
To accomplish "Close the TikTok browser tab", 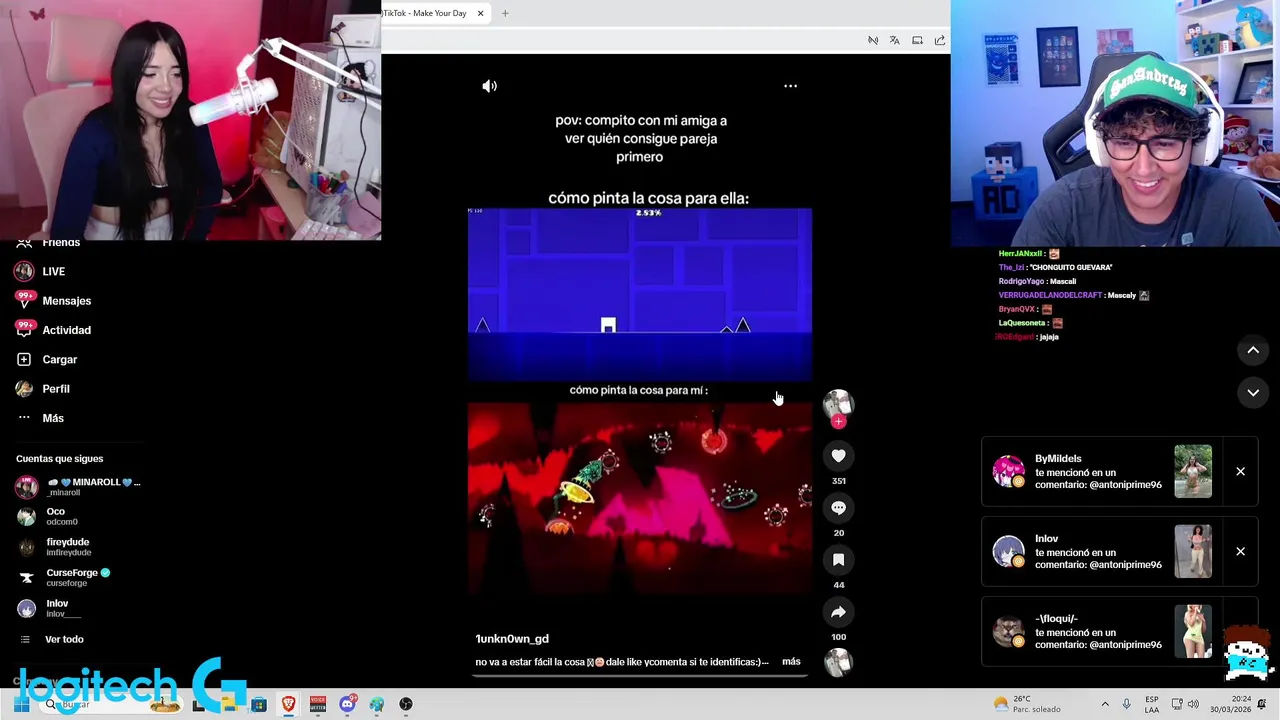I will pos(480,13).
